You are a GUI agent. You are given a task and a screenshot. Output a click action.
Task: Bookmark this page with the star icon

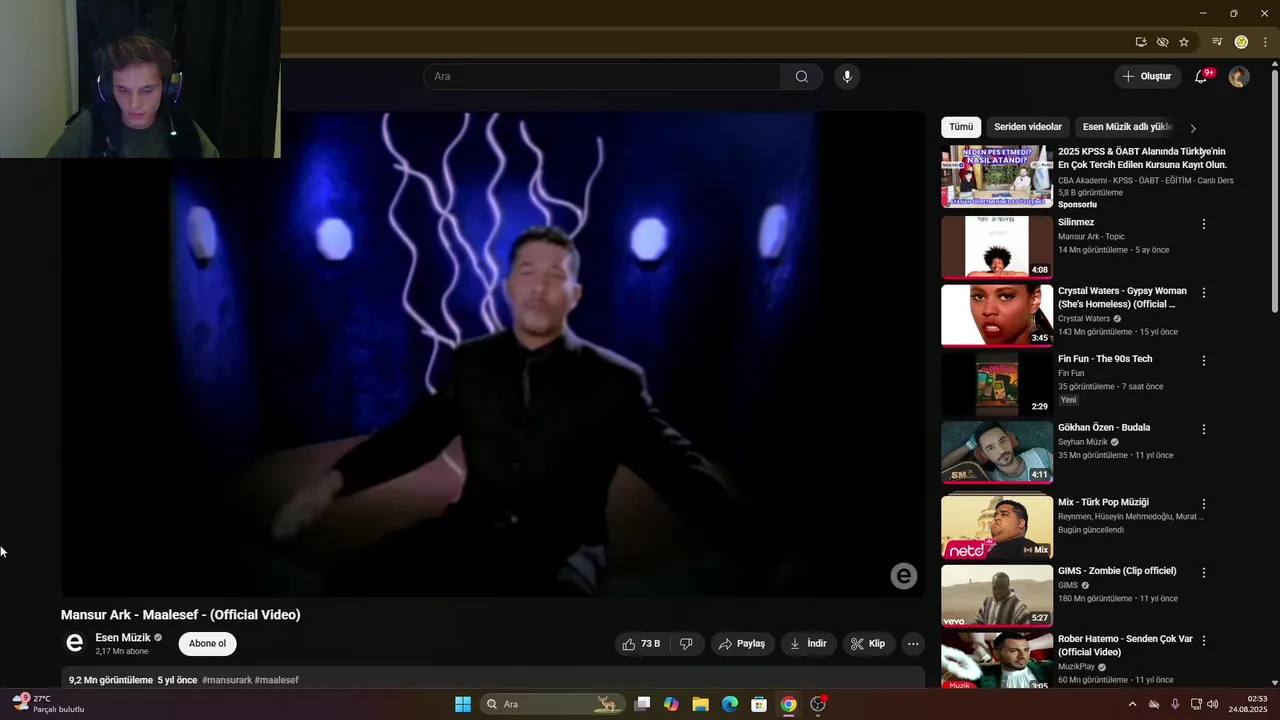(1184, 42)
